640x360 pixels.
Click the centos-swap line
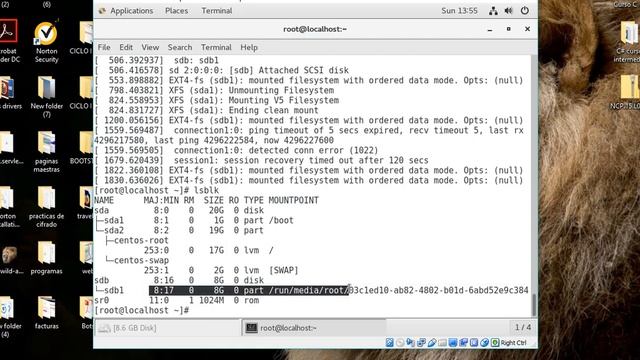(x=137, y=260)
